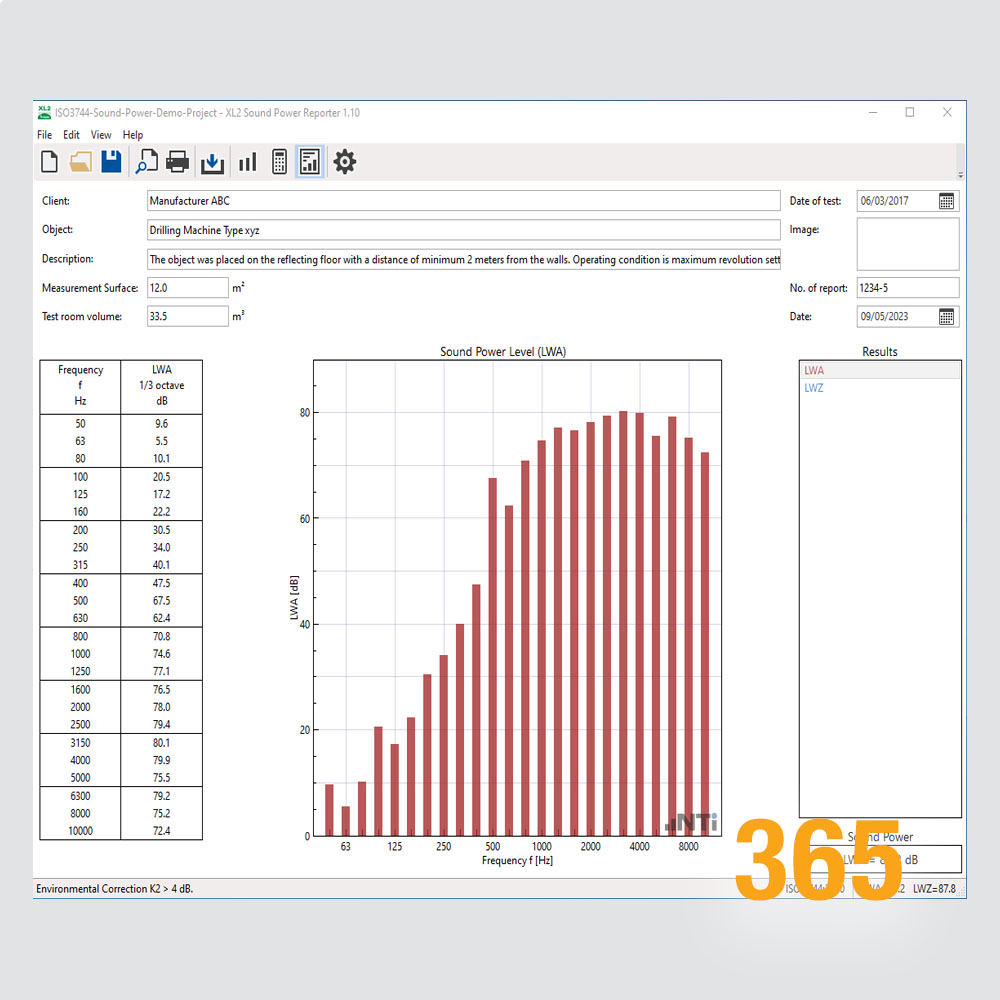Select LWZ in the Results list
This screenshot has height=1000, width=1000.
pos(813,386)
